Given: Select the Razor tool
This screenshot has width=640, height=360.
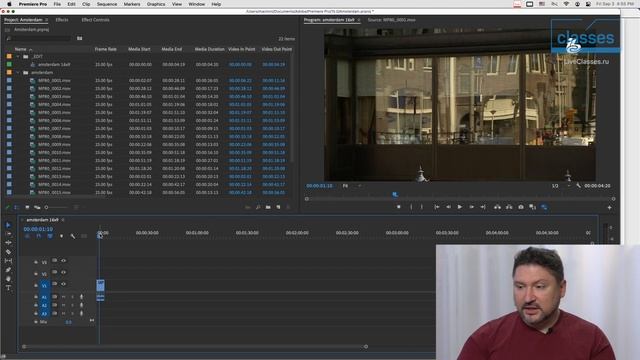Looking at the screenshot, I should 8,252.
